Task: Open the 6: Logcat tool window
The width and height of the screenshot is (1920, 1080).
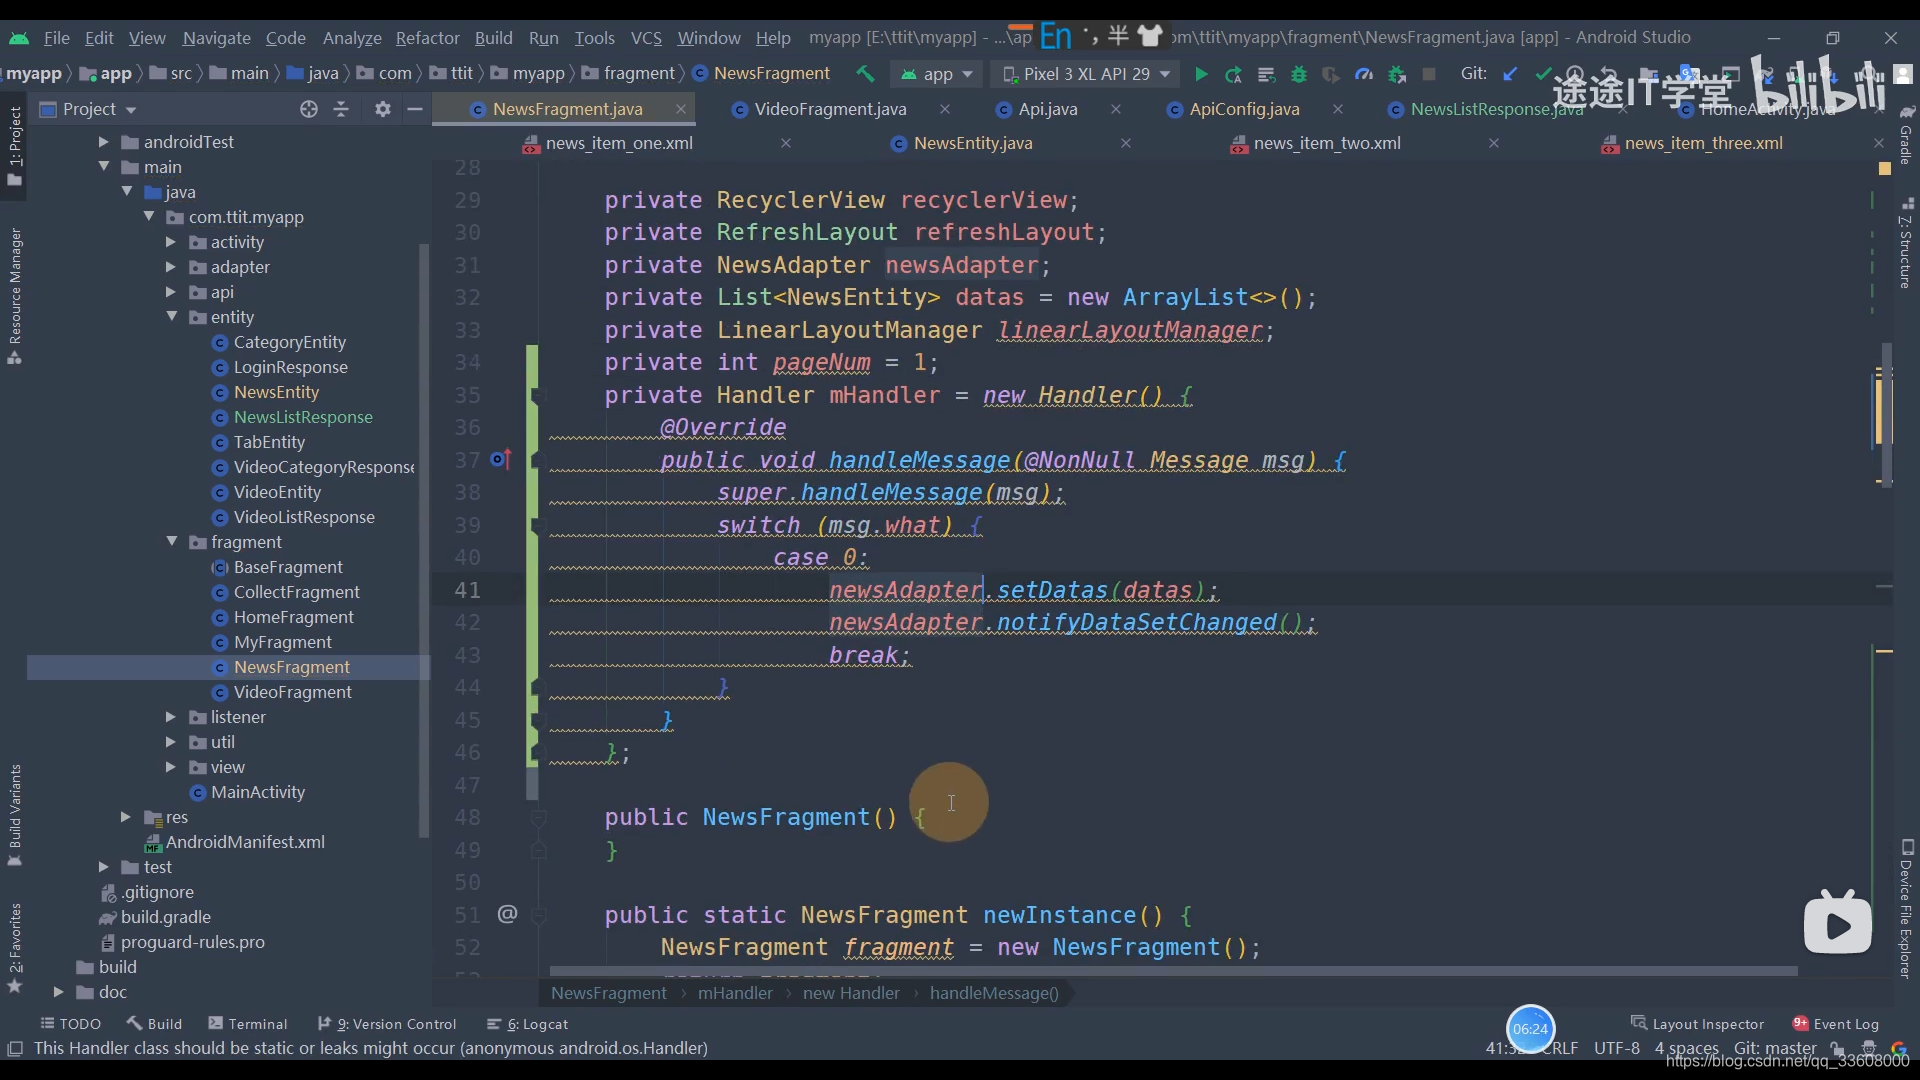Action: coord(527,1024)
